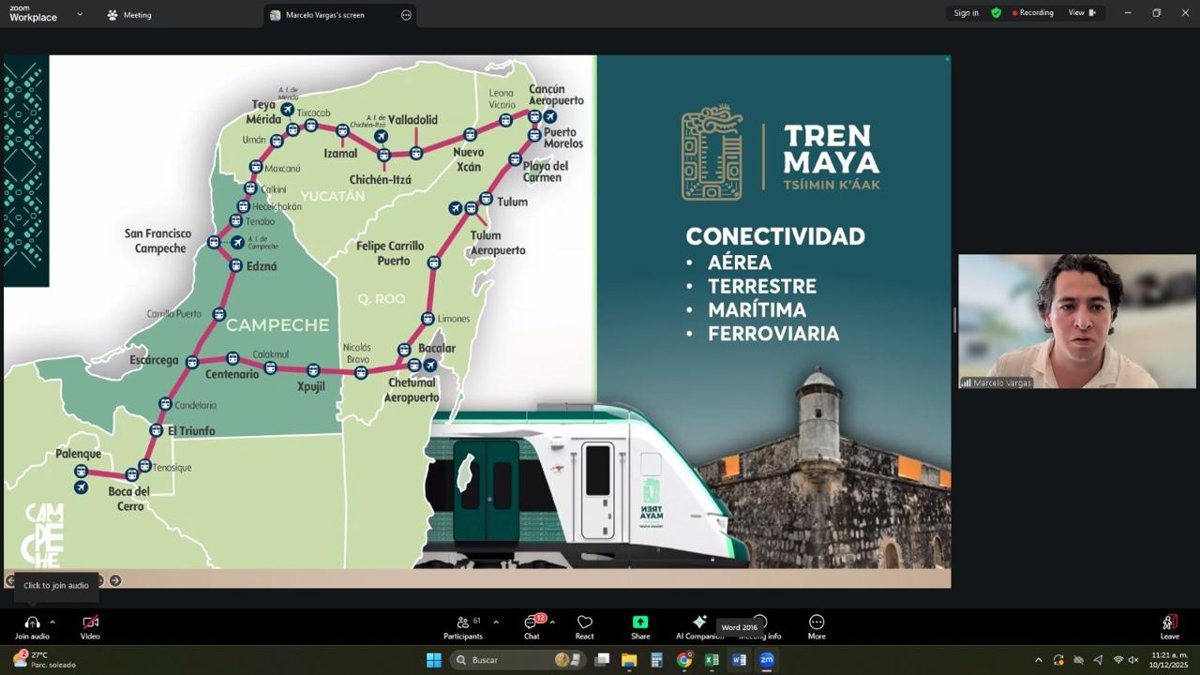This screenshot has width=1200, height=675.
Task: Click the green encryption shield icon
Action: pyautogui.click(x=996, y=13)
